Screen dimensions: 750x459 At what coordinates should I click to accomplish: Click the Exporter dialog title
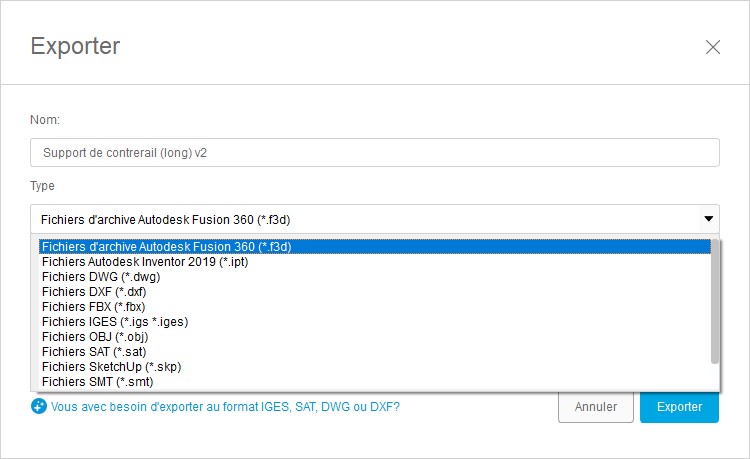pos(75,46)
